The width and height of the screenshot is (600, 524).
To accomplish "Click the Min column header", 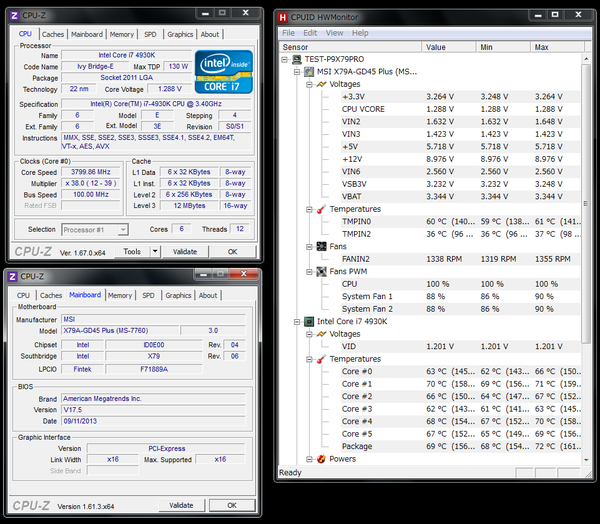I will [x=503, y=47].
